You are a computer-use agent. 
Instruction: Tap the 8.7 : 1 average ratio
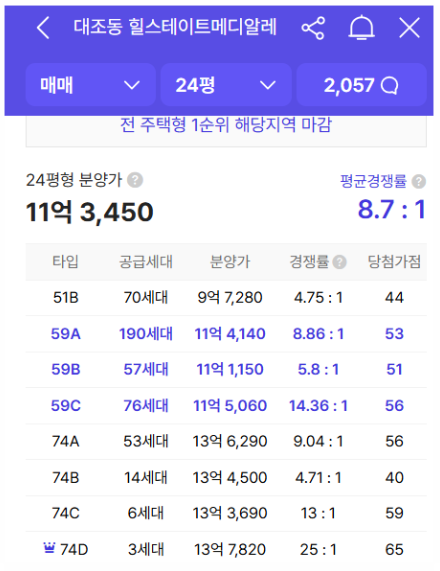click(392, 209)
